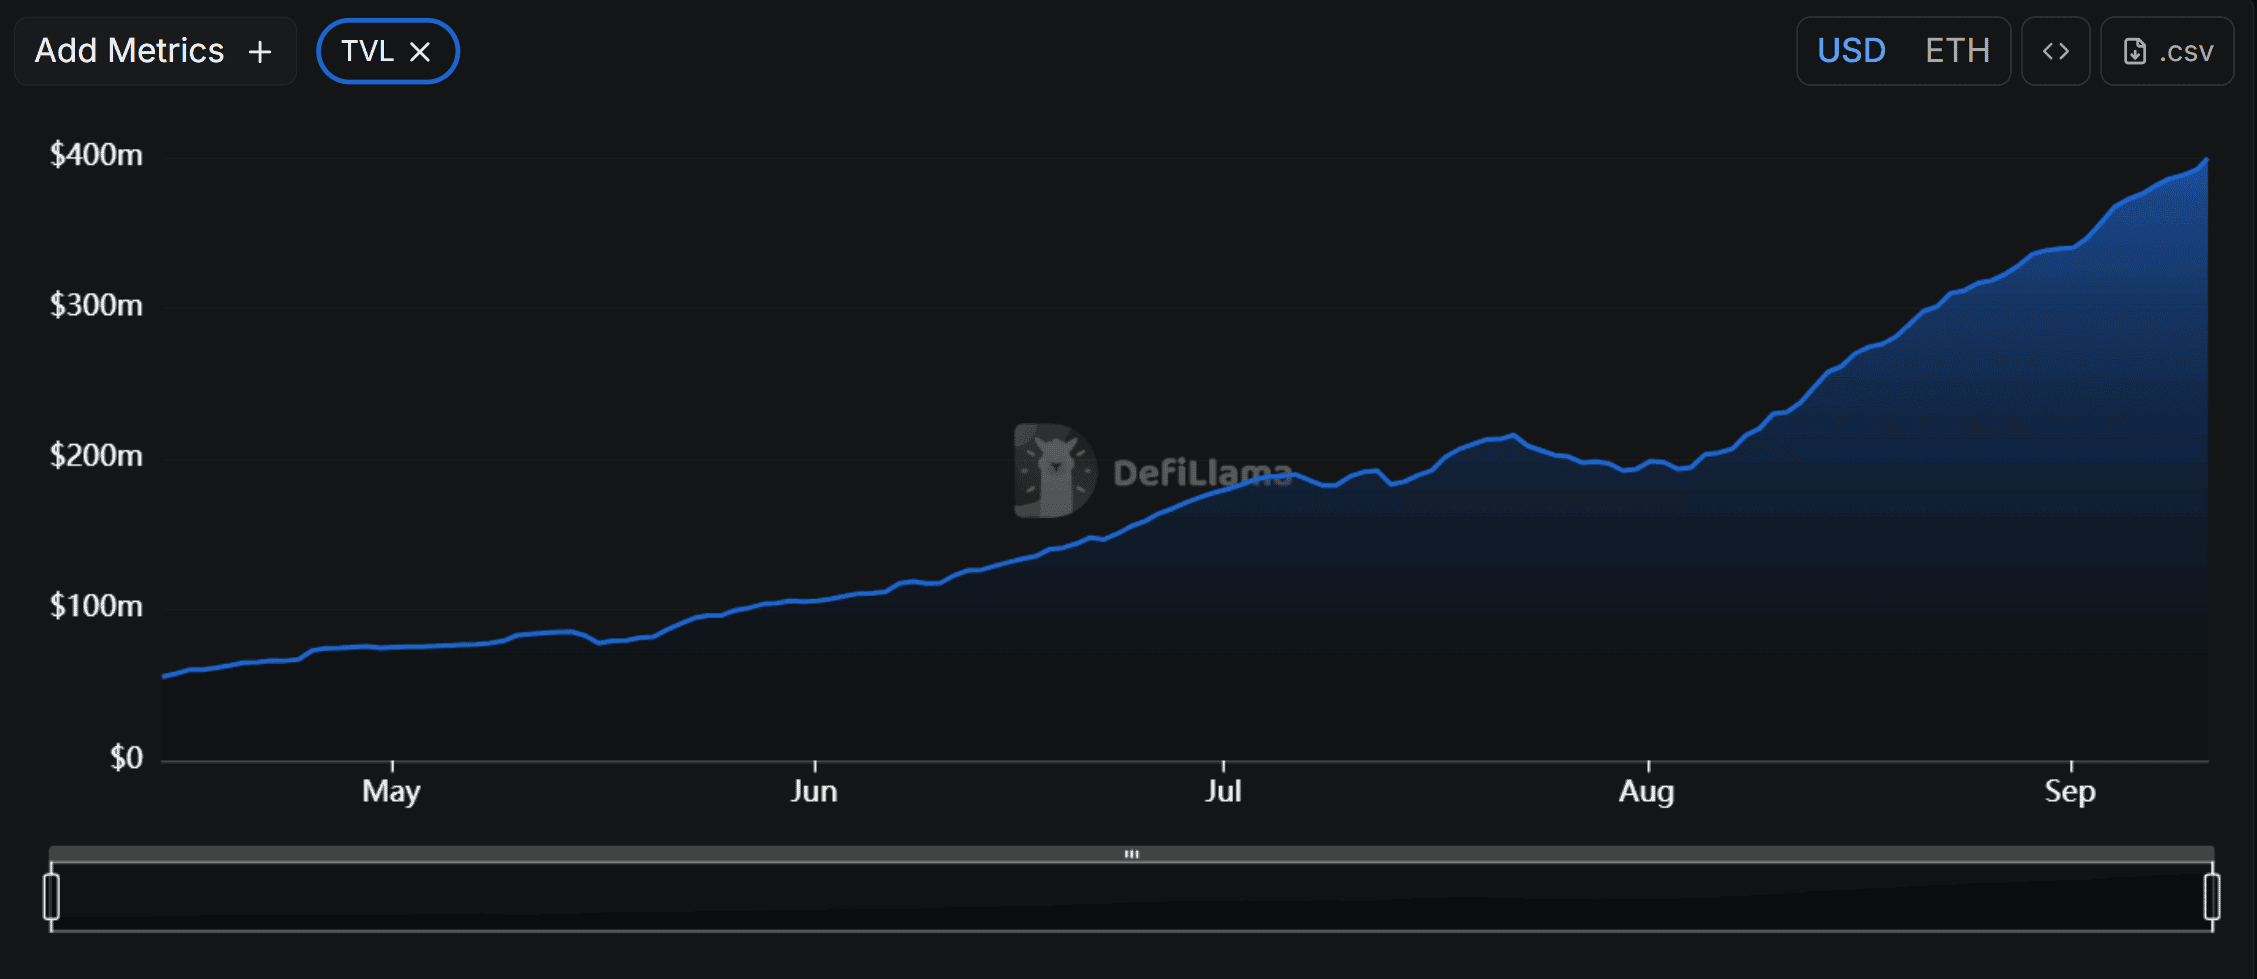Open the embed code brackets icon
This screenshot has width=2257, height=979.
[x=2055, y=51]
